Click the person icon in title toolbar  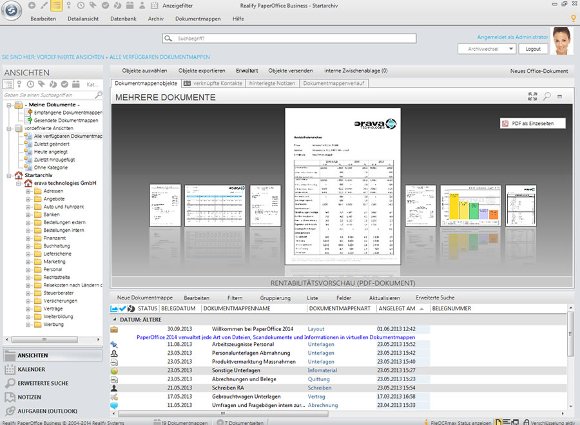click(x=142, y=6)
